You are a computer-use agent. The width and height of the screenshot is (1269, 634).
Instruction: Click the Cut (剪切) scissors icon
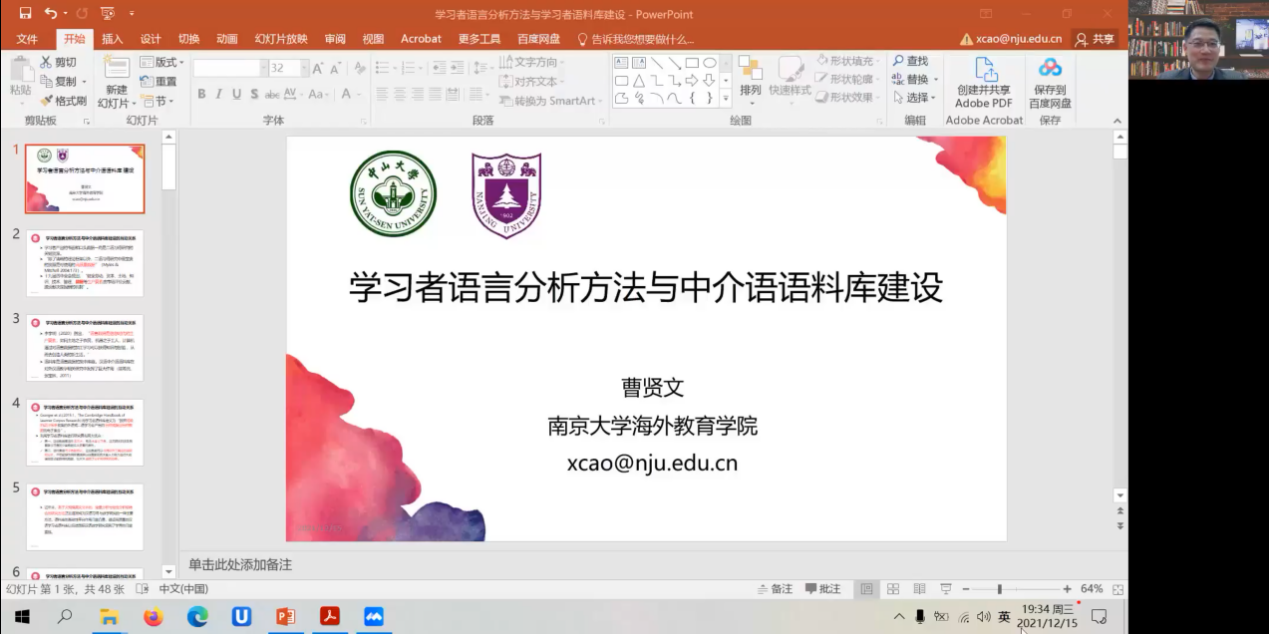pos(46,62)
